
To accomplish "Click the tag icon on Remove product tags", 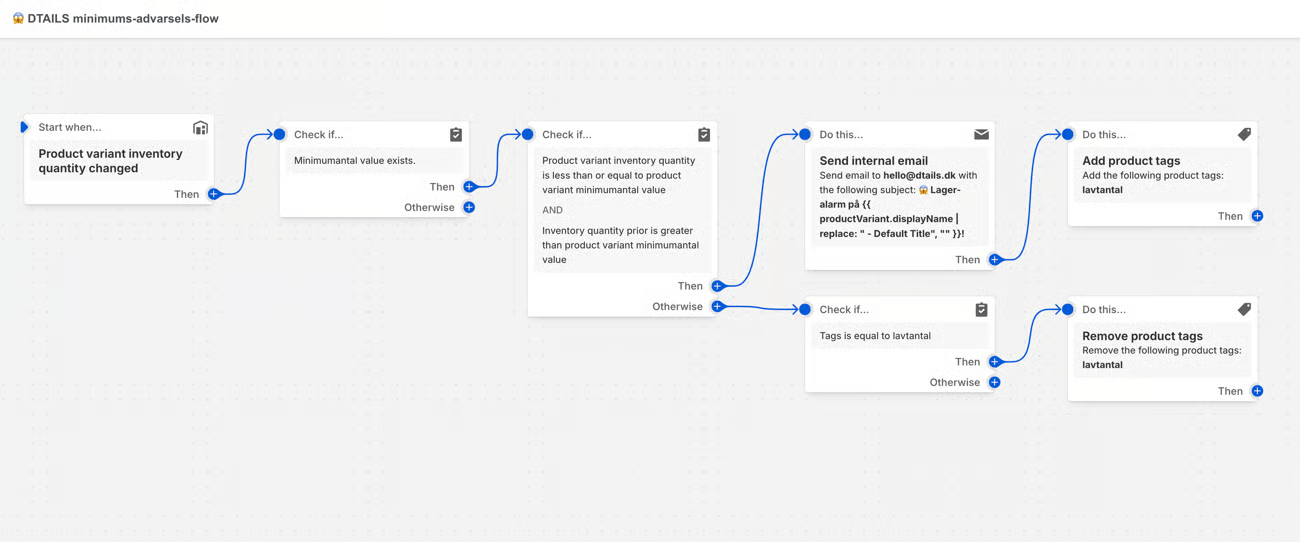I will coord(1244,309).
